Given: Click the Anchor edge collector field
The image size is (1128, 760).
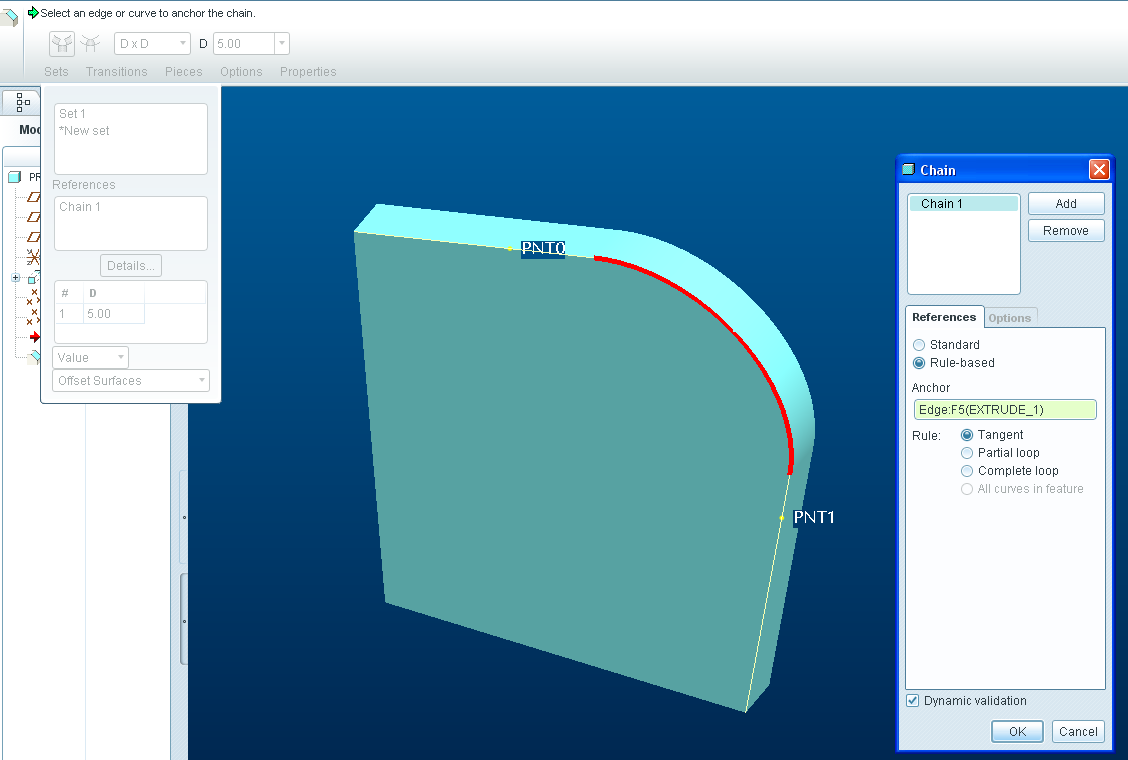Looking at the screenshot, I should (1004, 410).
